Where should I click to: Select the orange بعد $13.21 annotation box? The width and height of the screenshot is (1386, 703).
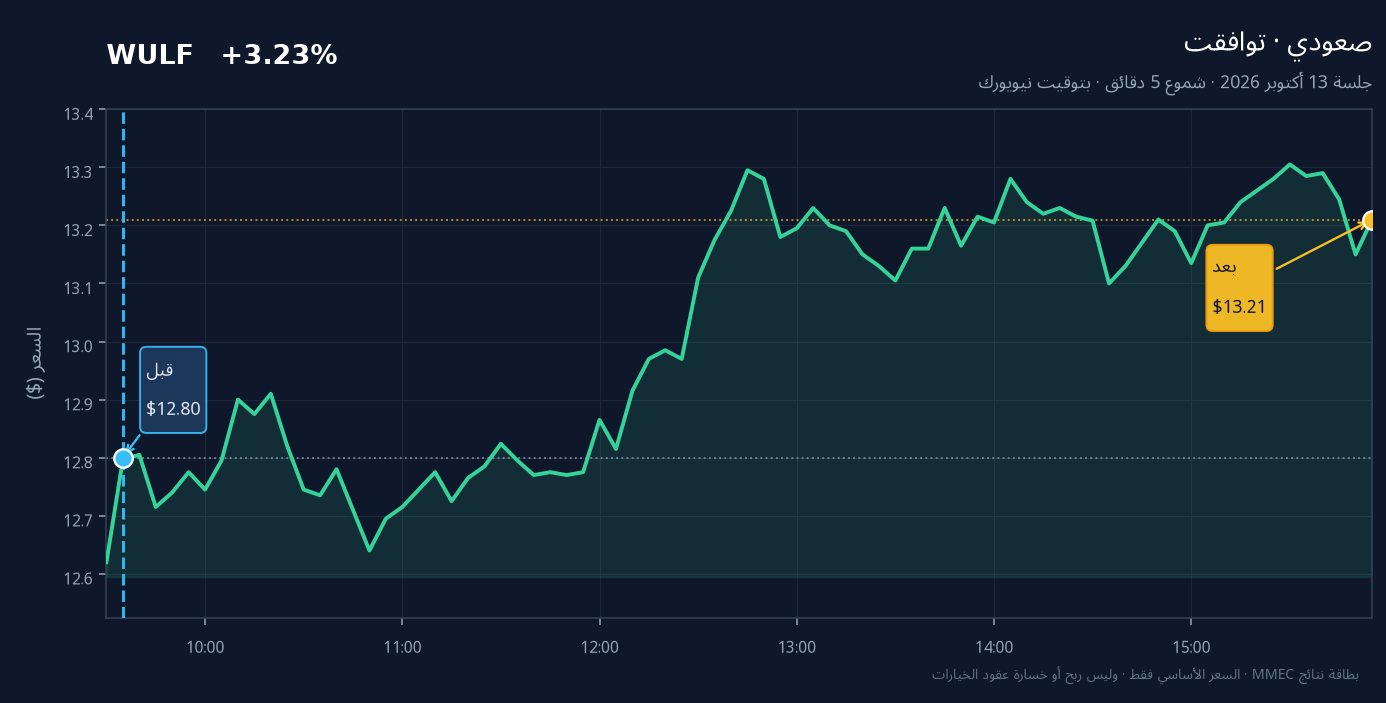click(x=1240, y=288)
